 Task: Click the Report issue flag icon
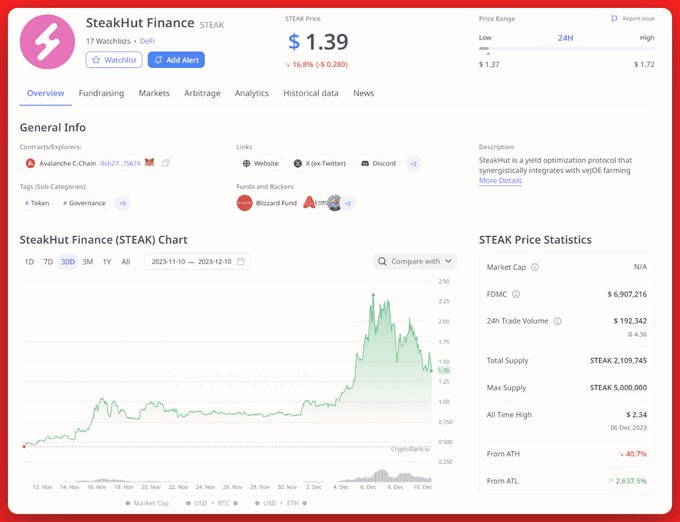[614, 19]
